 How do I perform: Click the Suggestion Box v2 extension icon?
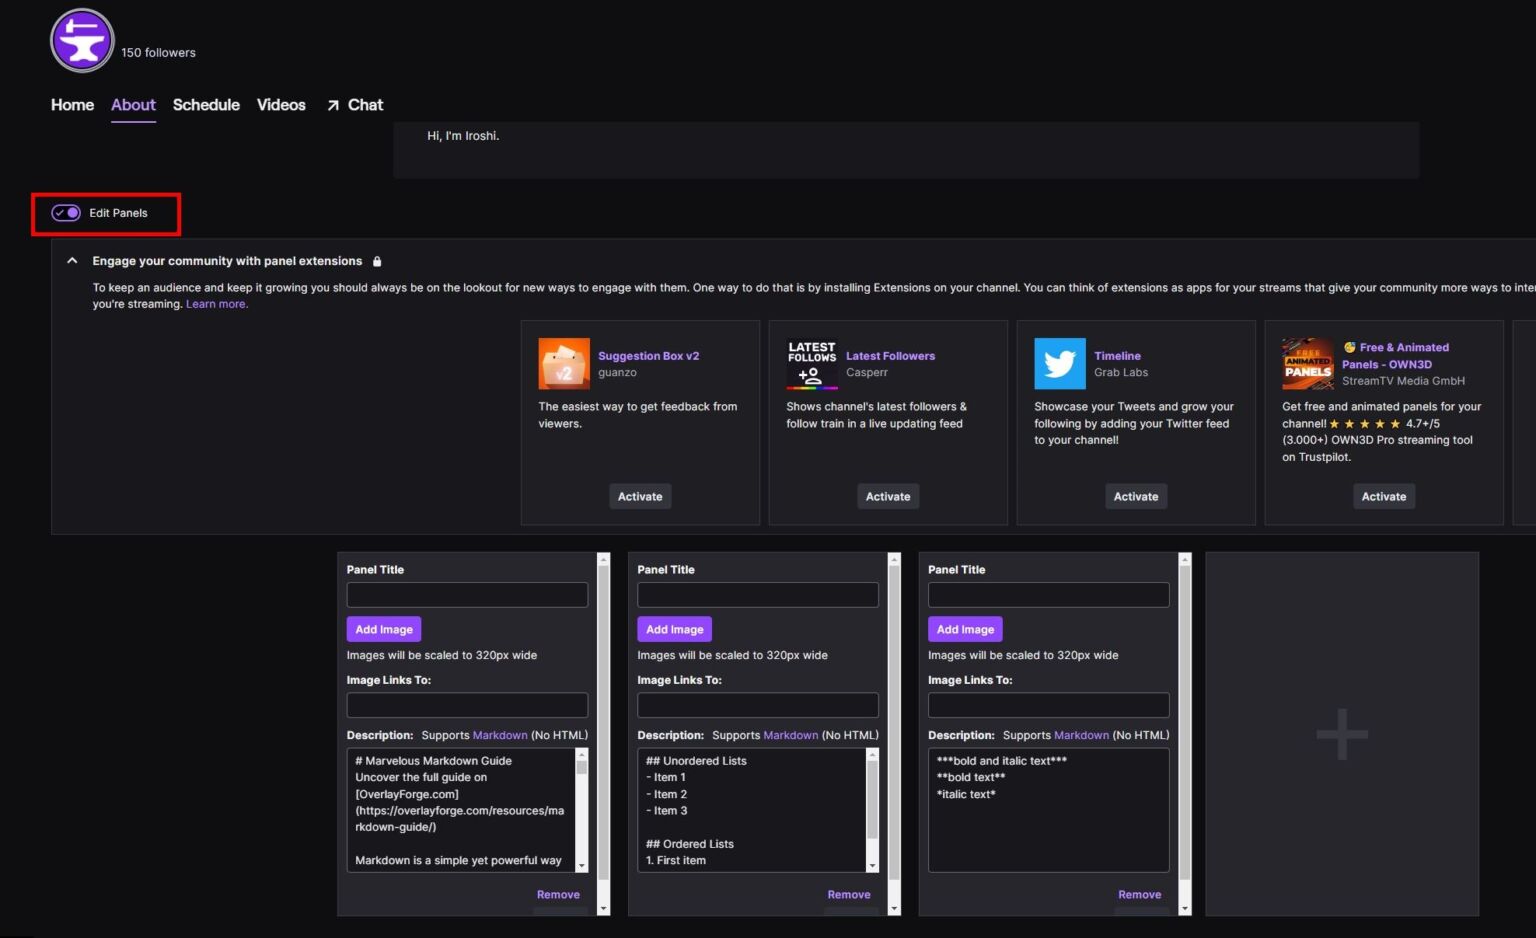tap(564, 364)
